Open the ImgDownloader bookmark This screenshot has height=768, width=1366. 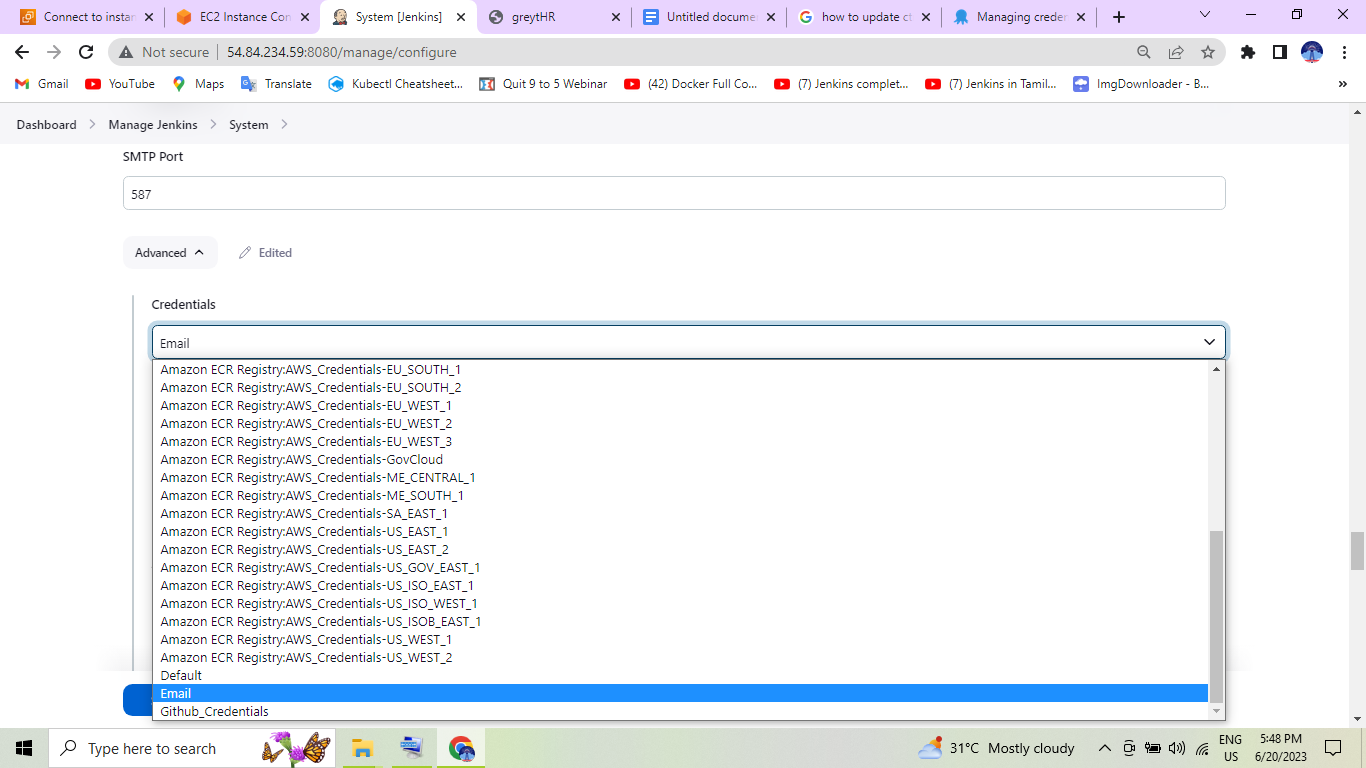[x=1141, y=84]
